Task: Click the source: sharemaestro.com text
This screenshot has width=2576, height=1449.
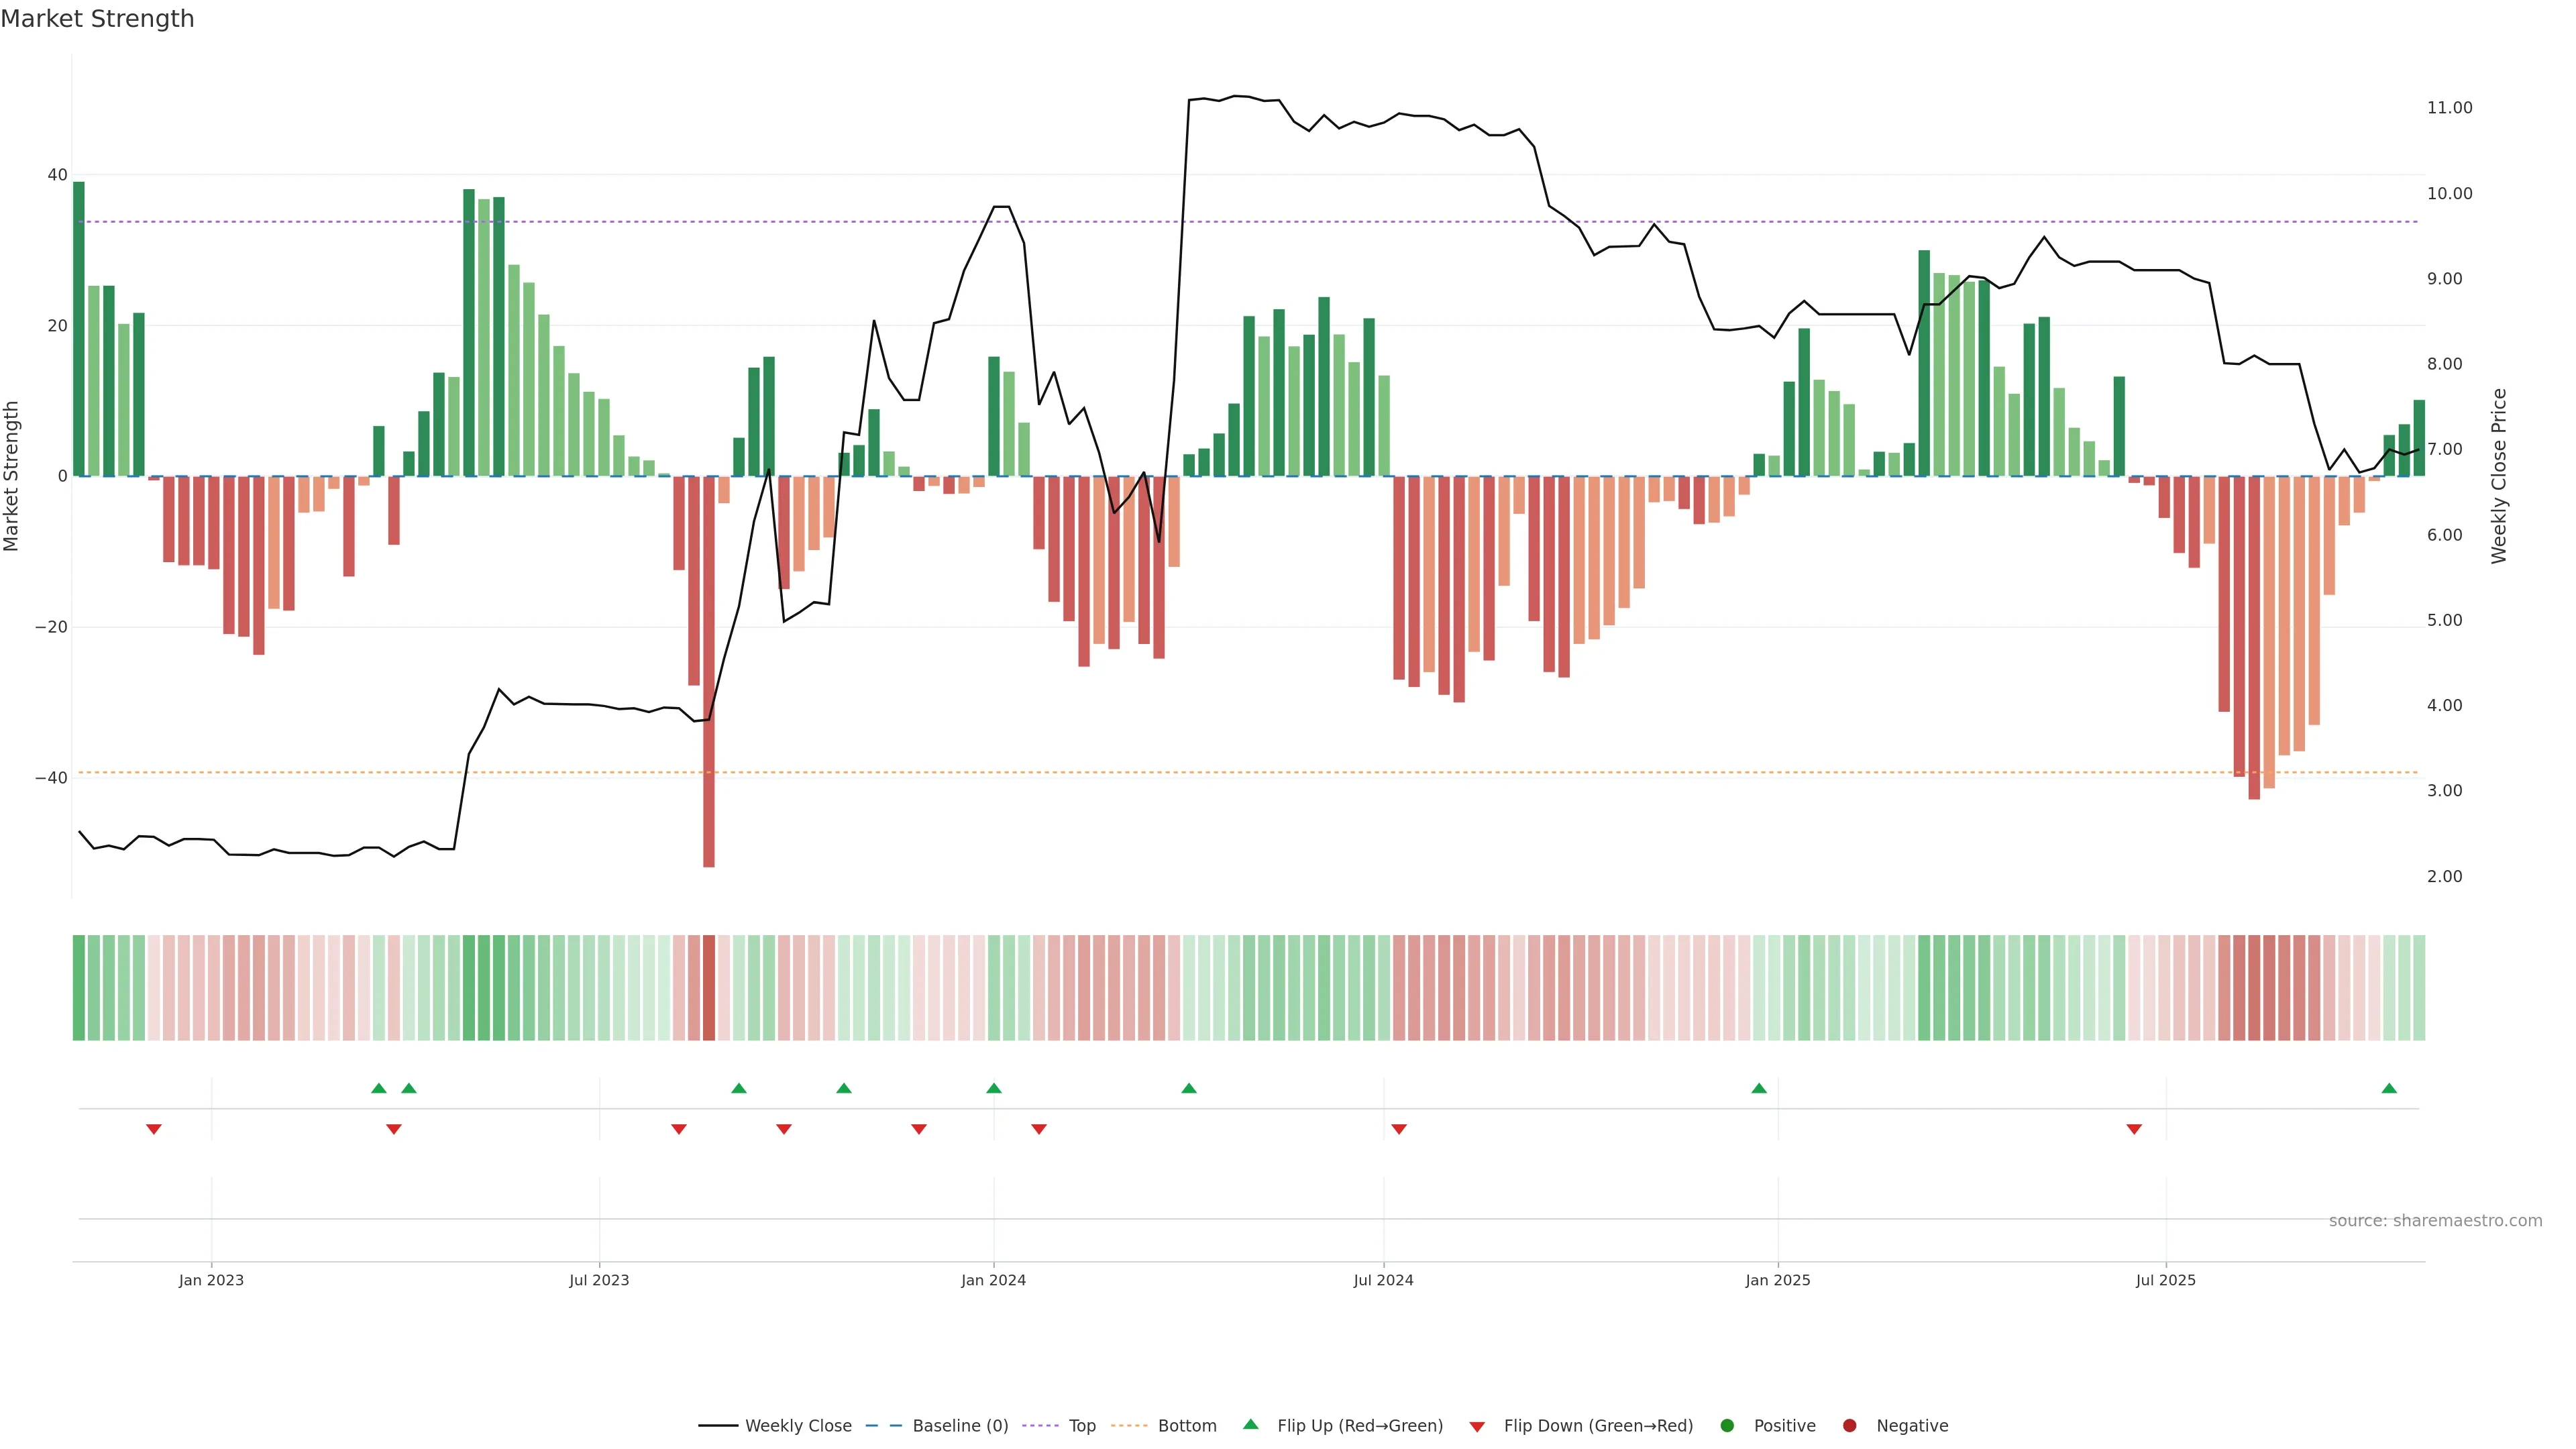Action: point(2435,1220)
